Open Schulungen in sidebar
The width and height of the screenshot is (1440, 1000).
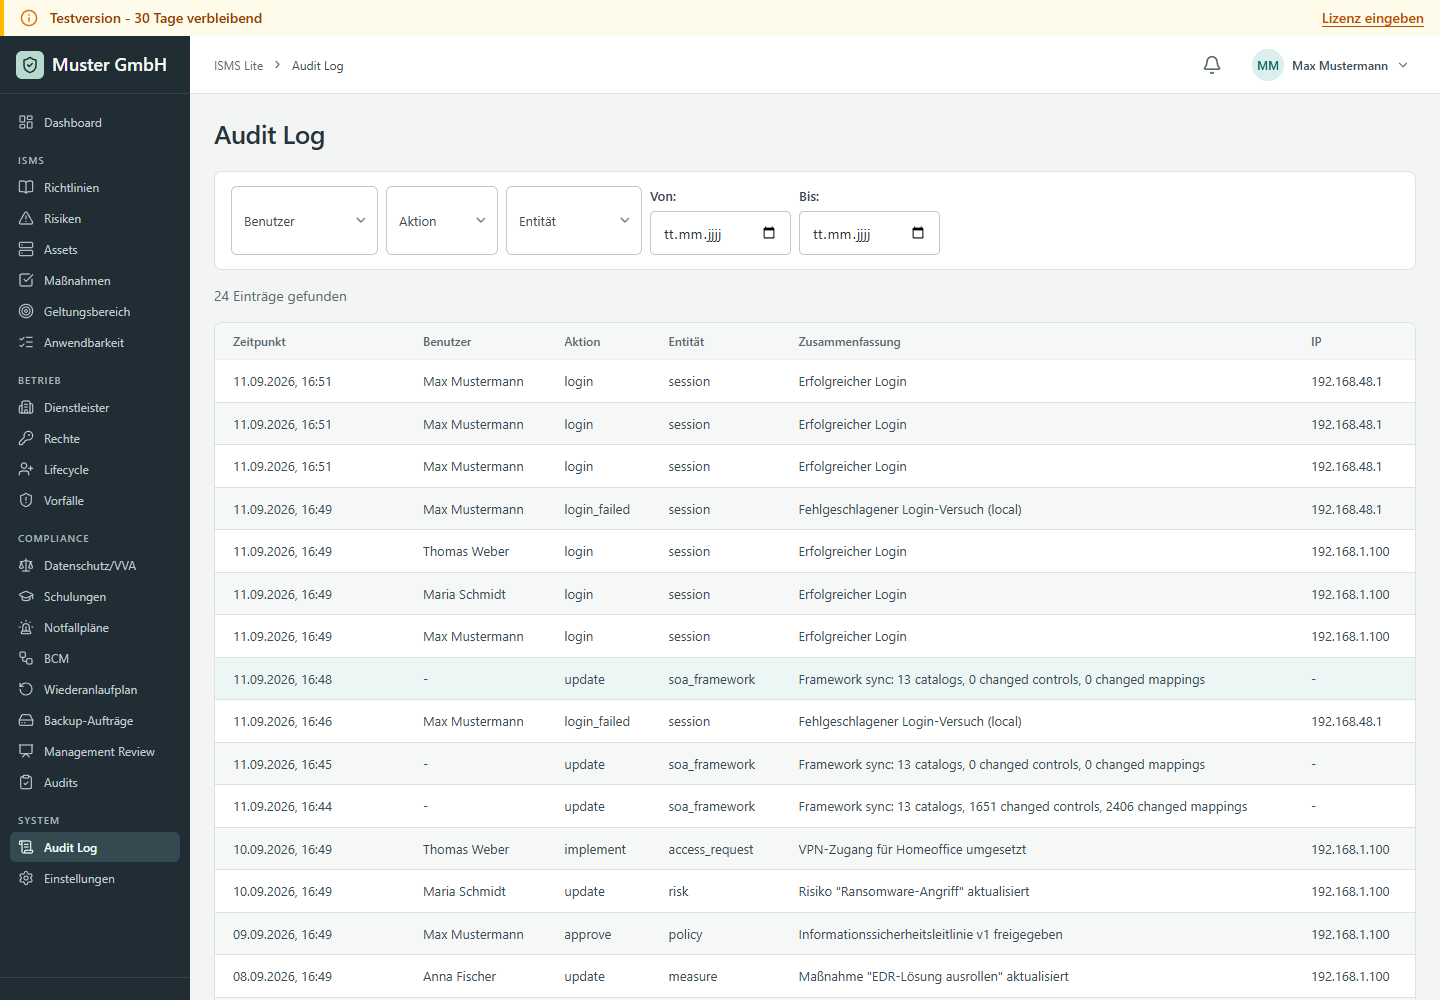point(95,596)
